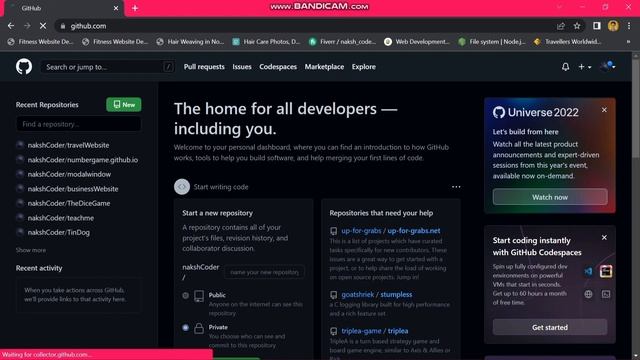The width and height of the screenshot is (640, 360).
Task: Open the up-for-grabs.net repository link
Action: point(413,231)
